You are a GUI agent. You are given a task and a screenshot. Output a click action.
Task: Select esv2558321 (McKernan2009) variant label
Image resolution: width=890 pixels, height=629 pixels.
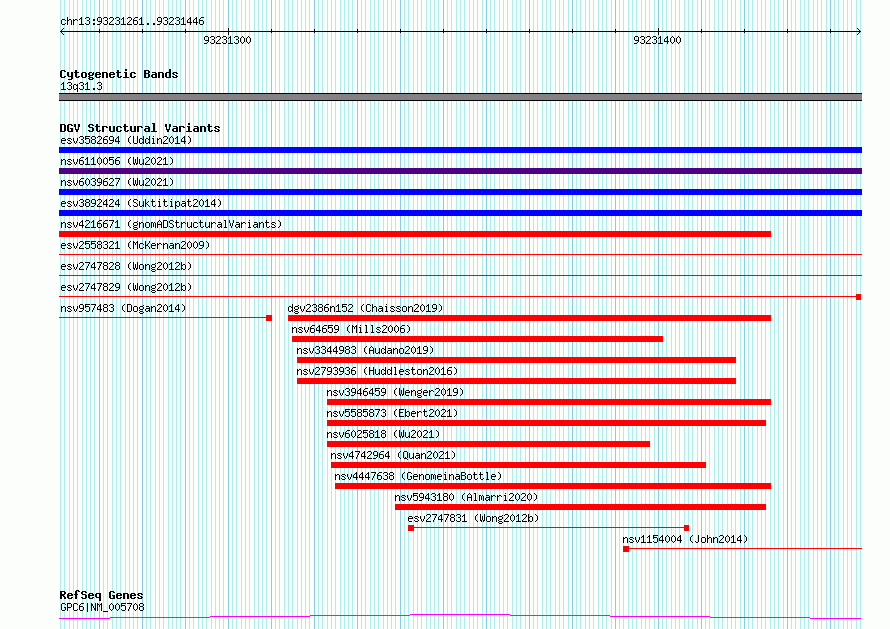[x=135, y=245]
